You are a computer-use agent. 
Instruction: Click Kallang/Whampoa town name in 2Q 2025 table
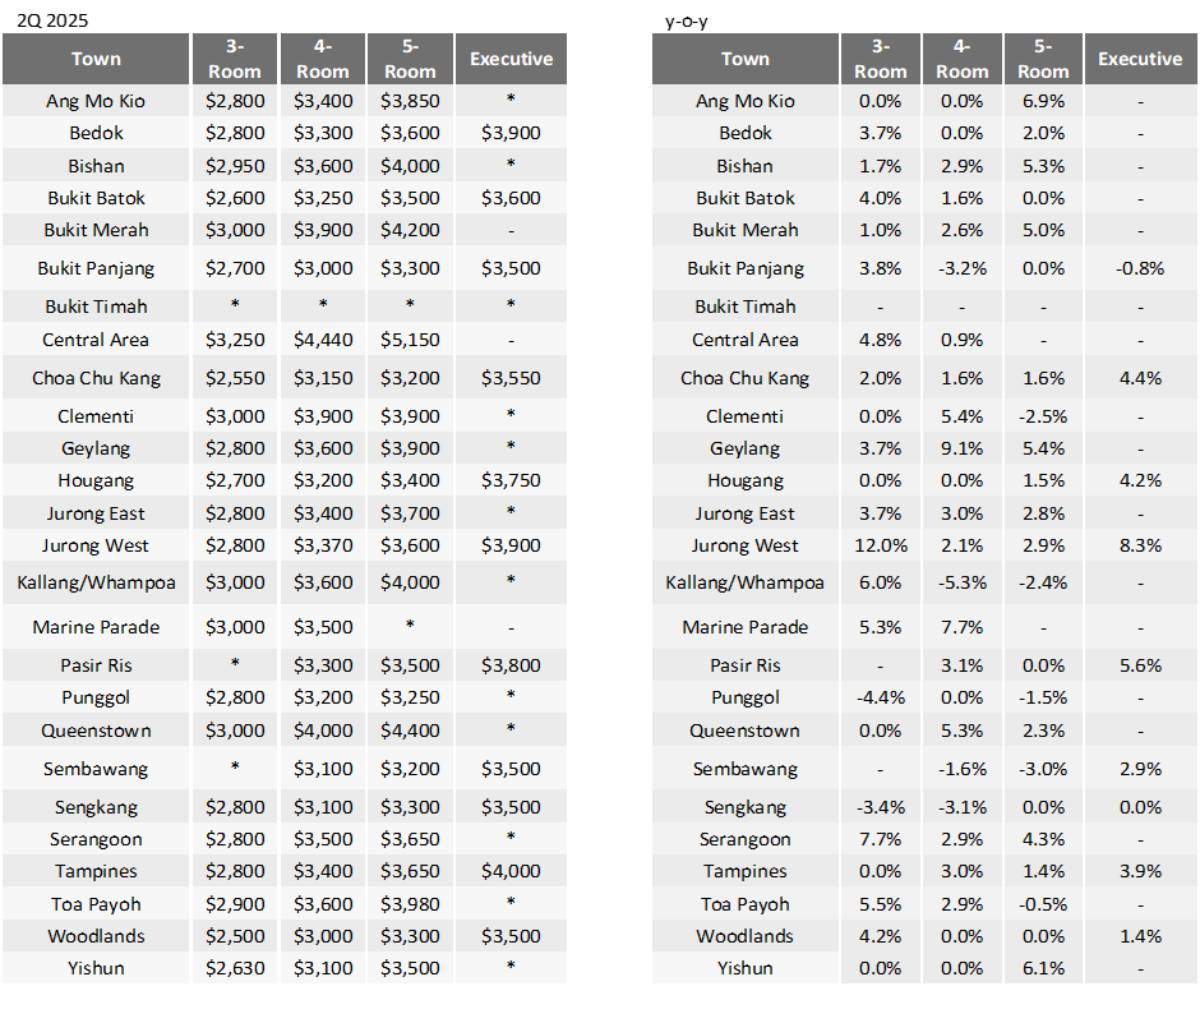[x=96, y=583]
